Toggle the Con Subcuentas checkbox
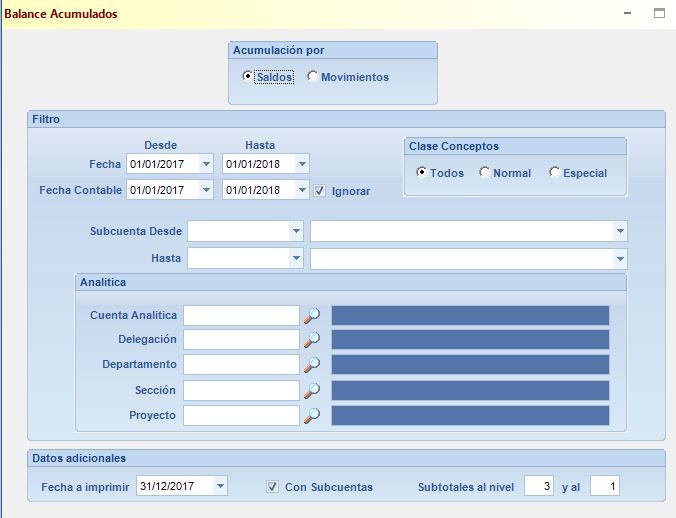 click(x=272, y=487)
